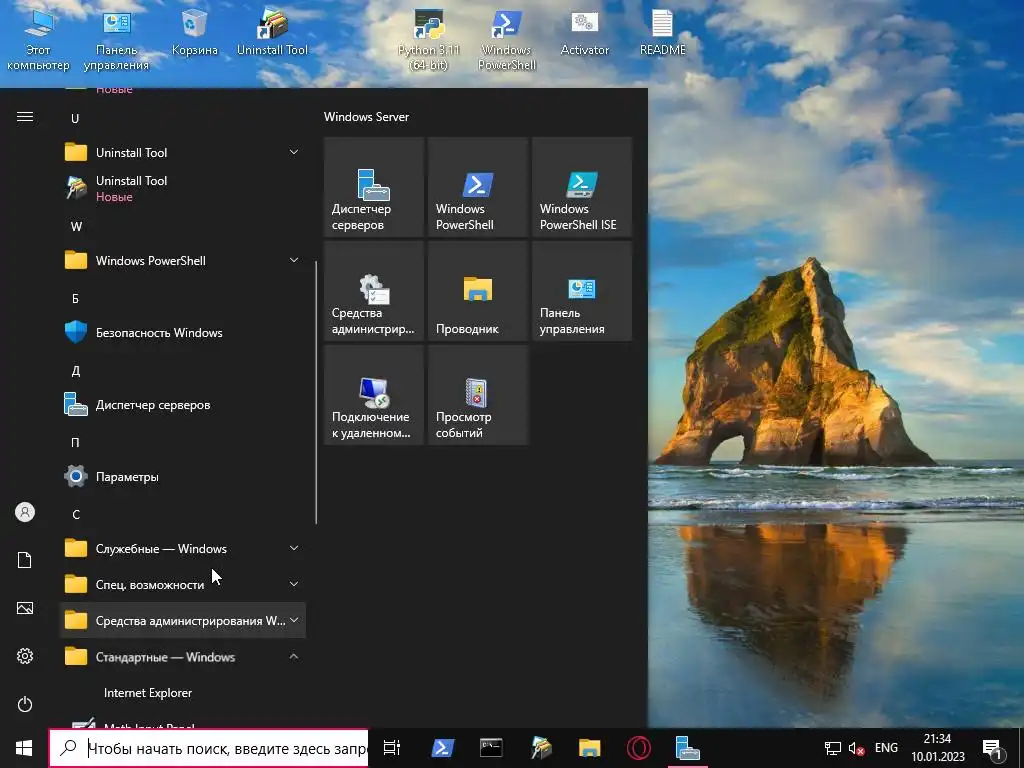The image size is (1024, 768).
Task: Expand the Служебные — Windows folder
Action: (184, 549)
